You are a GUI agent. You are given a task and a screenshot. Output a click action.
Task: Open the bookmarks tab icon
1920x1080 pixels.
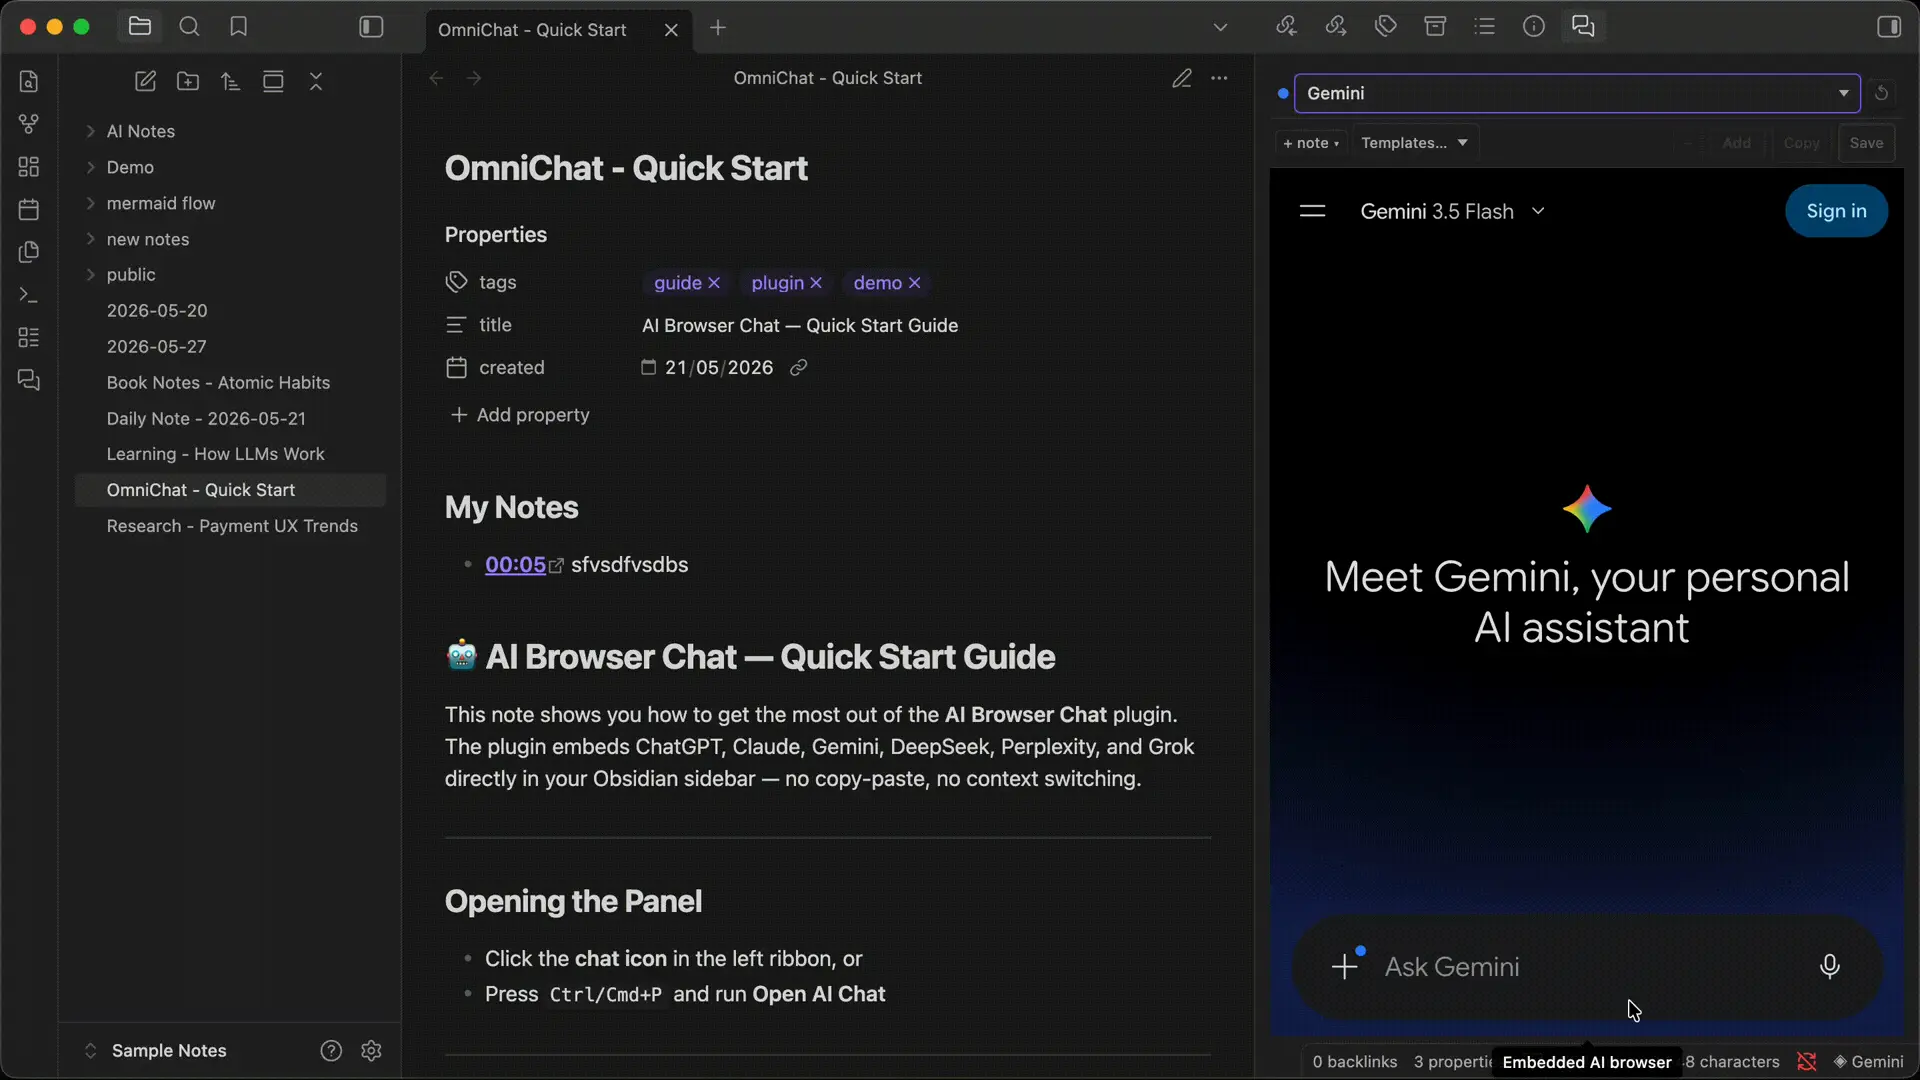pyautogui.click(x=238, y=27)
